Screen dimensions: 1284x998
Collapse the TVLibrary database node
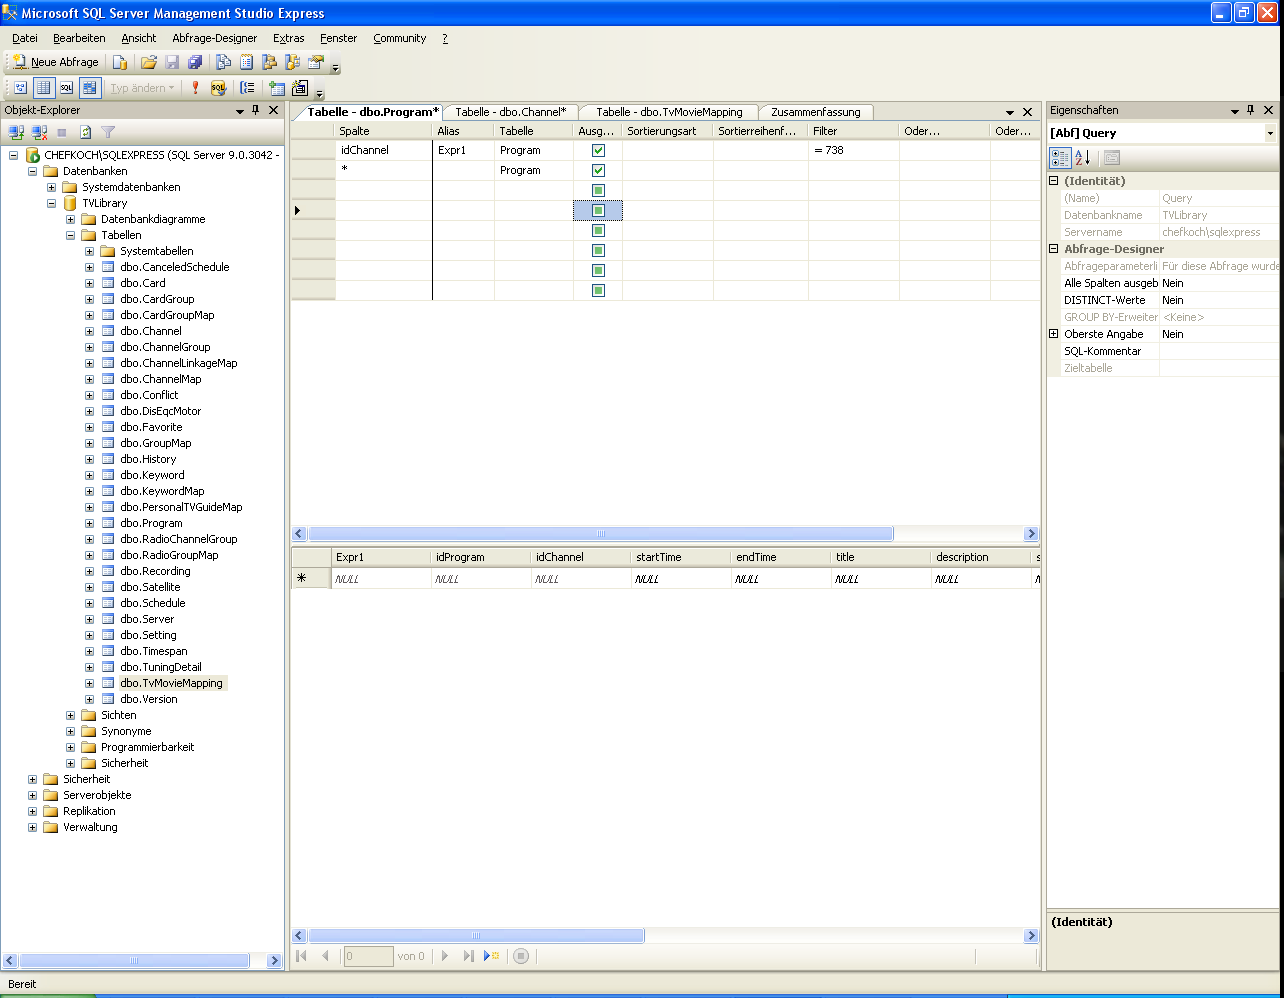52,203
